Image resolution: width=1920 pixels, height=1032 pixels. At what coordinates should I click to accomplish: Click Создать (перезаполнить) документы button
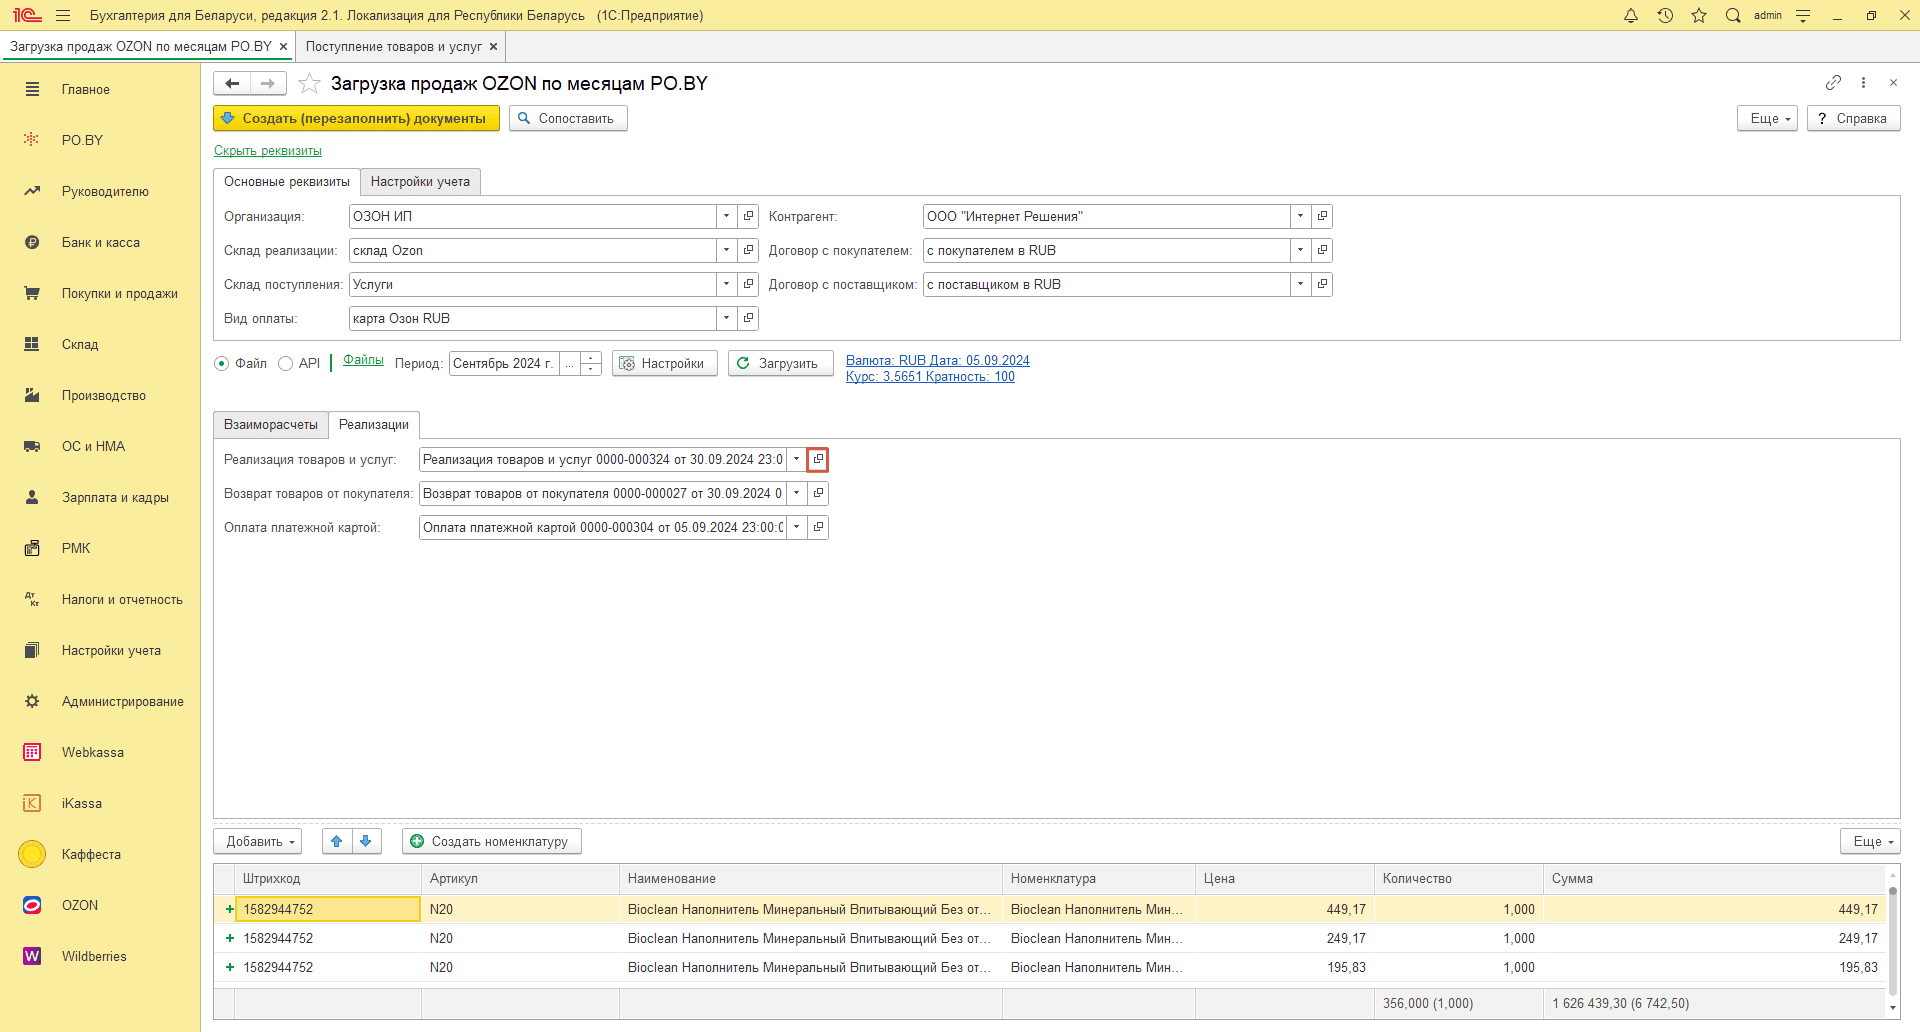pyautogui.click(x=356, y=118)
